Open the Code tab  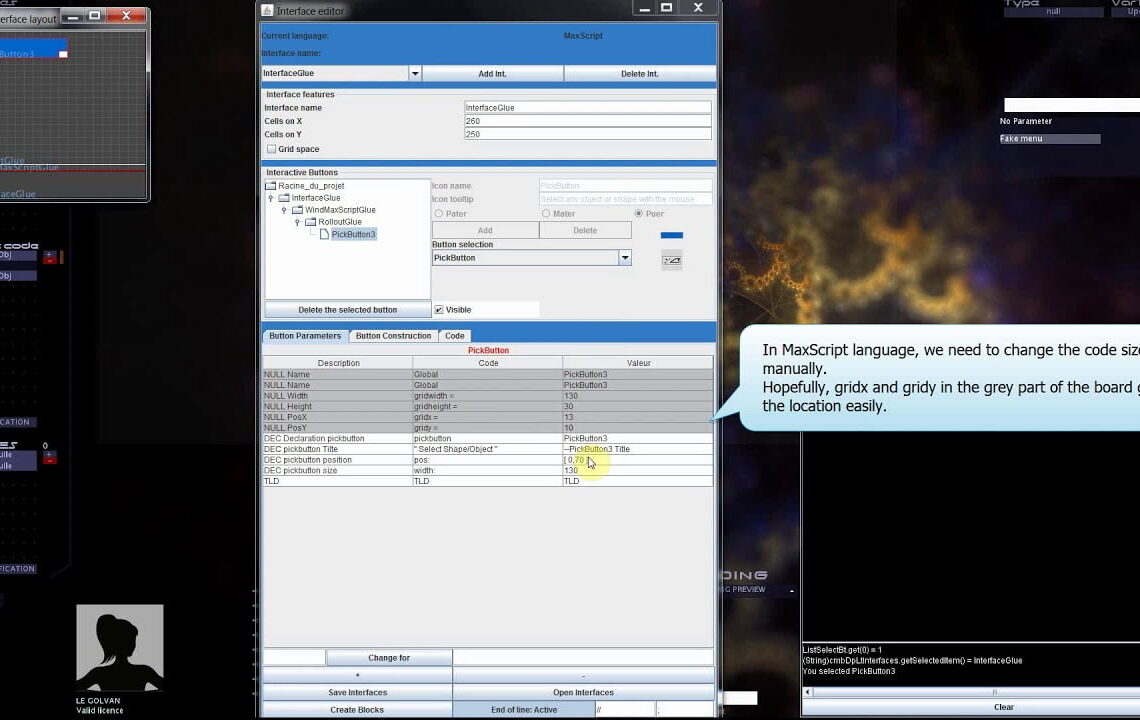(454, 336)
